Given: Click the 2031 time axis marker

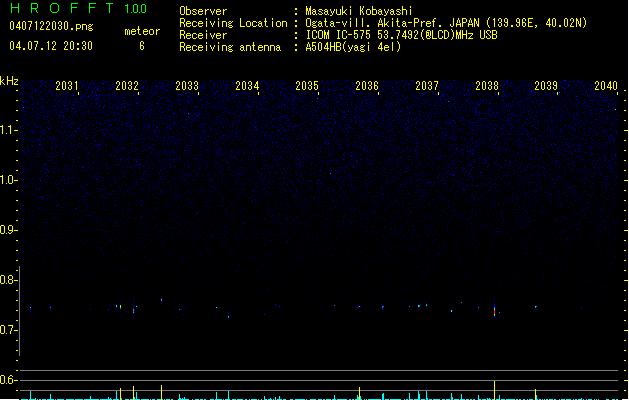Looking at the screenshot, I should pos(67,85).
